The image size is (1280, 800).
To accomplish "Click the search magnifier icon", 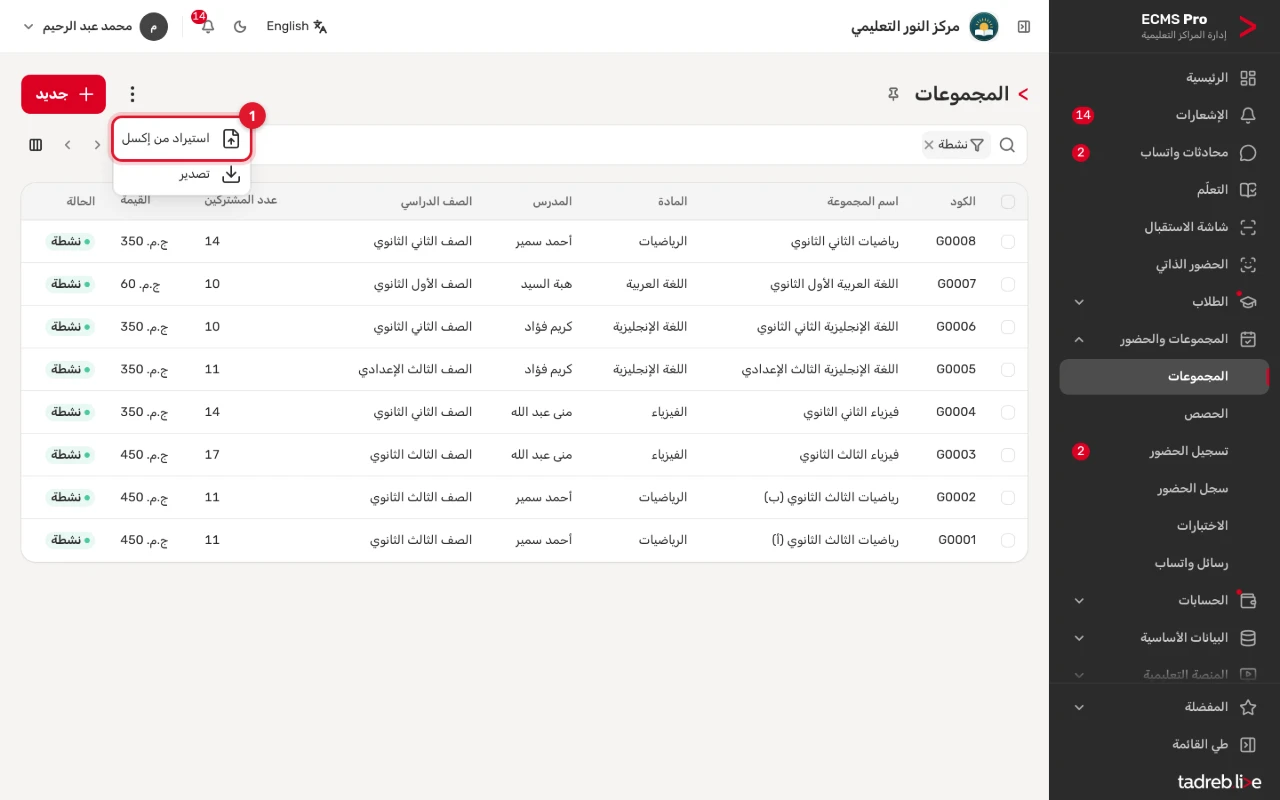I will tap(1007, 145).
